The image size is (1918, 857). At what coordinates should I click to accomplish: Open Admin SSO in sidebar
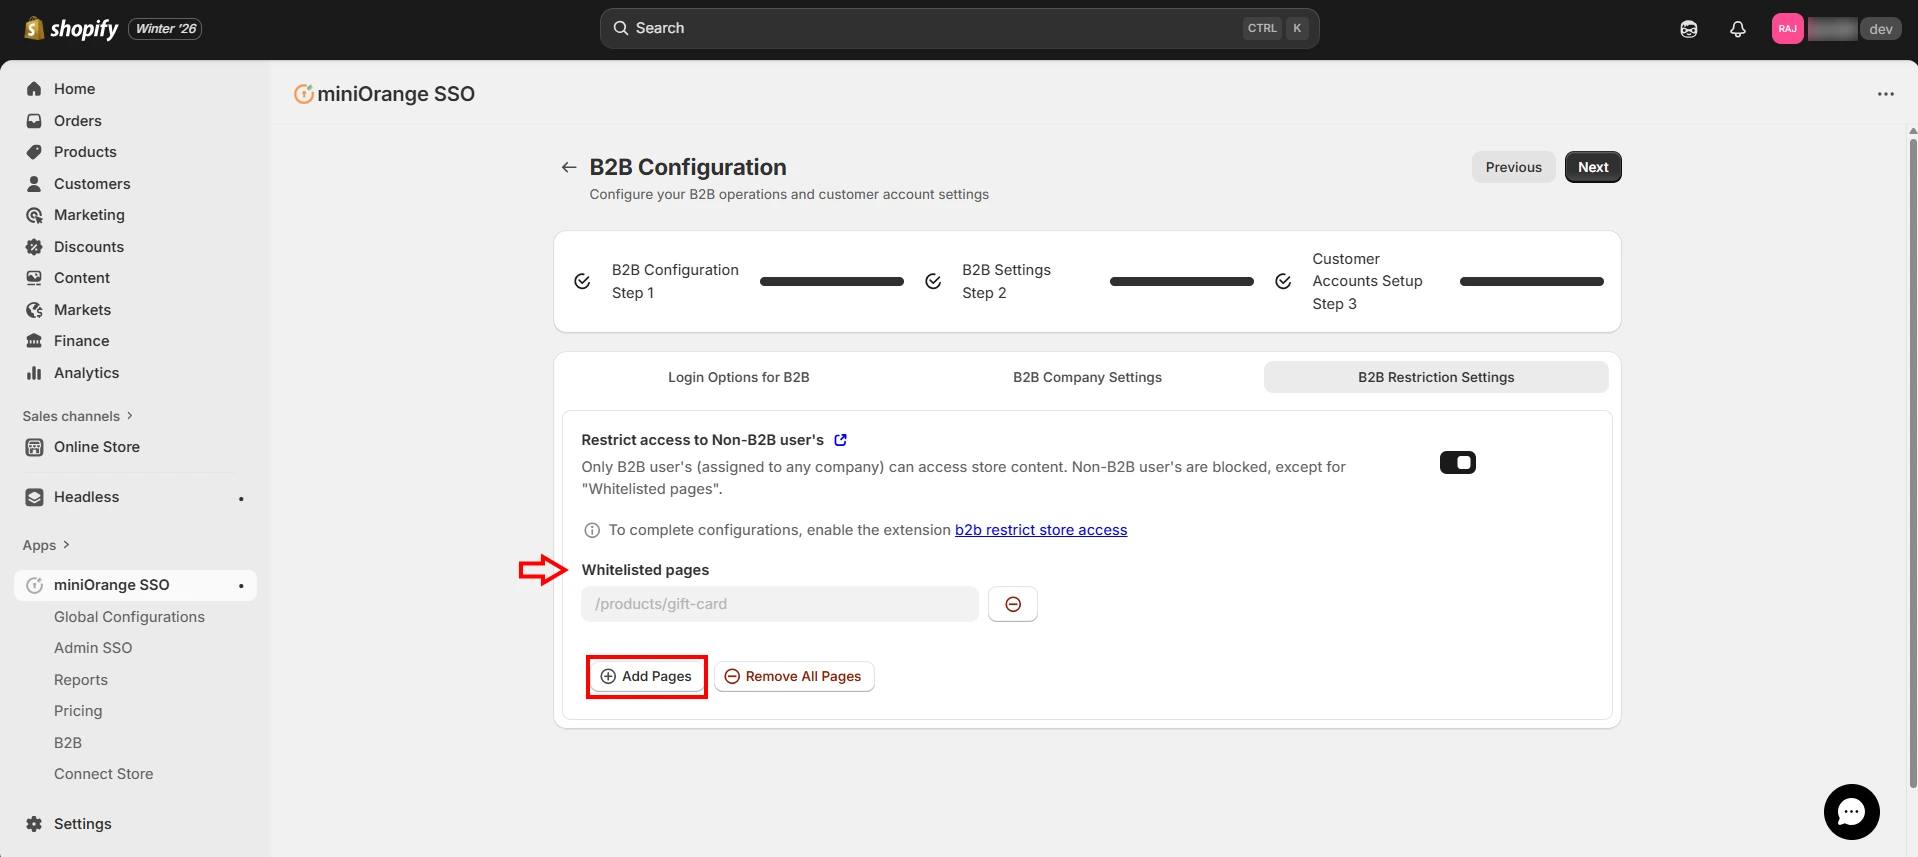(93, 648)
